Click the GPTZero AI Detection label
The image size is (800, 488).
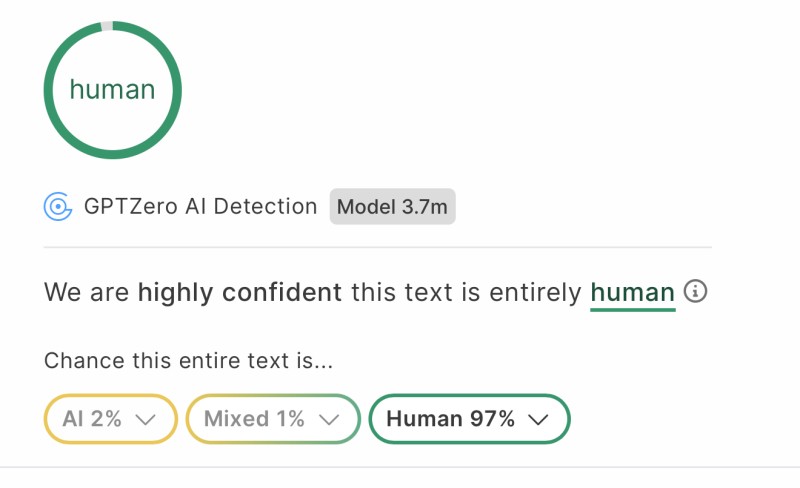(x=200, y=207)
